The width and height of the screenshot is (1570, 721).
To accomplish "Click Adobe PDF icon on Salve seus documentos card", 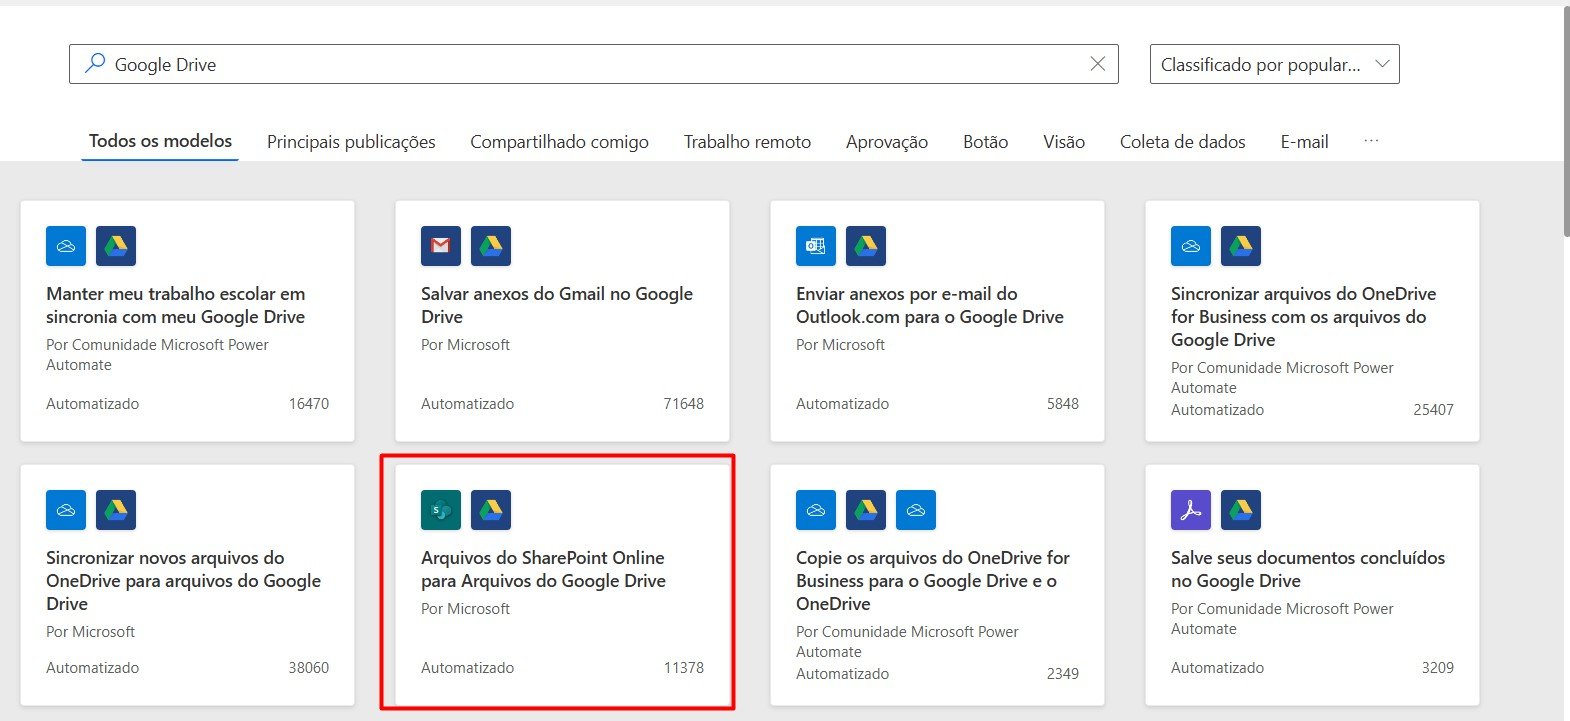I will [1191, 510].
